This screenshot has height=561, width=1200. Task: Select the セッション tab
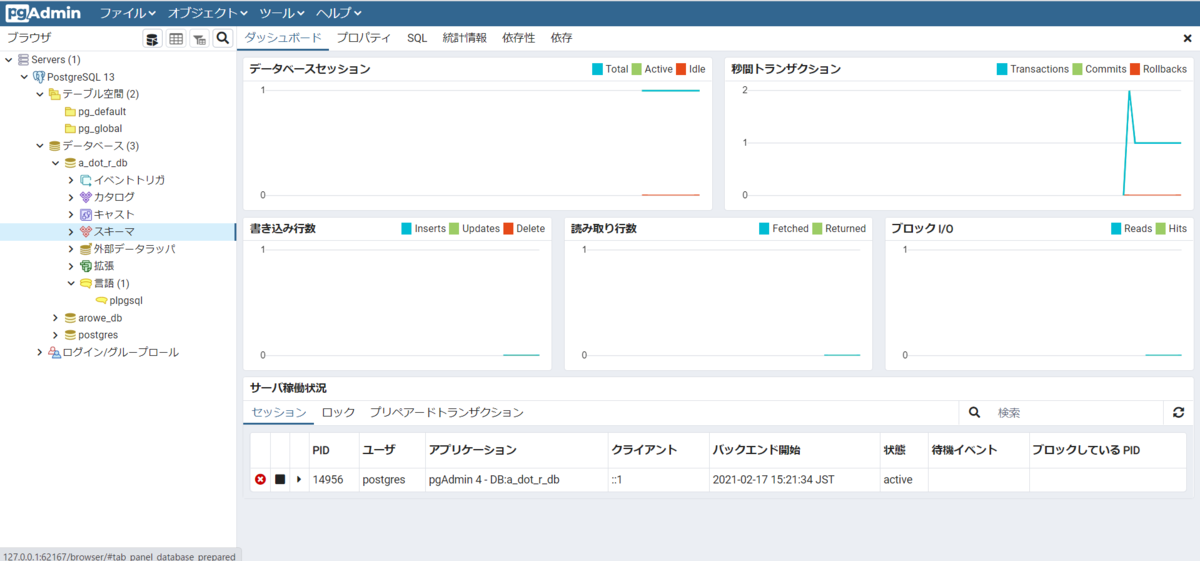click(x=279, y=412)
